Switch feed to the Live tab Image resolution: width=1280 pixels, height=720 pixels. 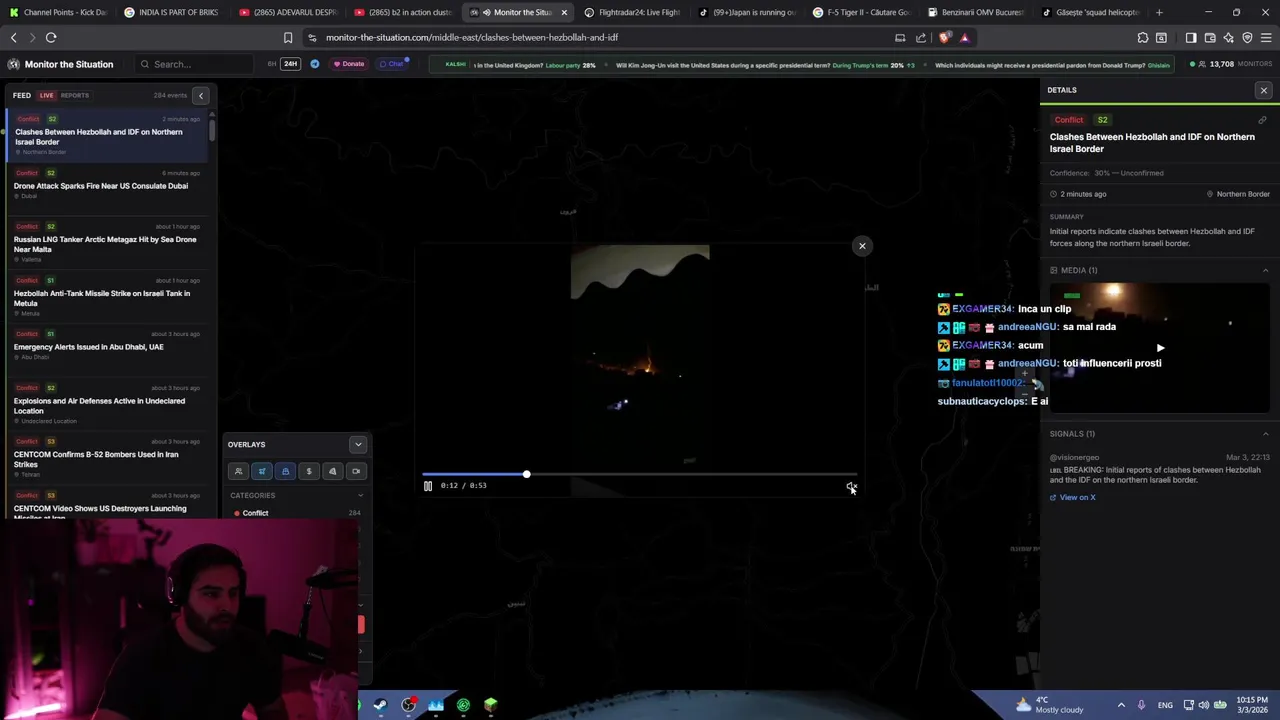(x=46, y=95)
